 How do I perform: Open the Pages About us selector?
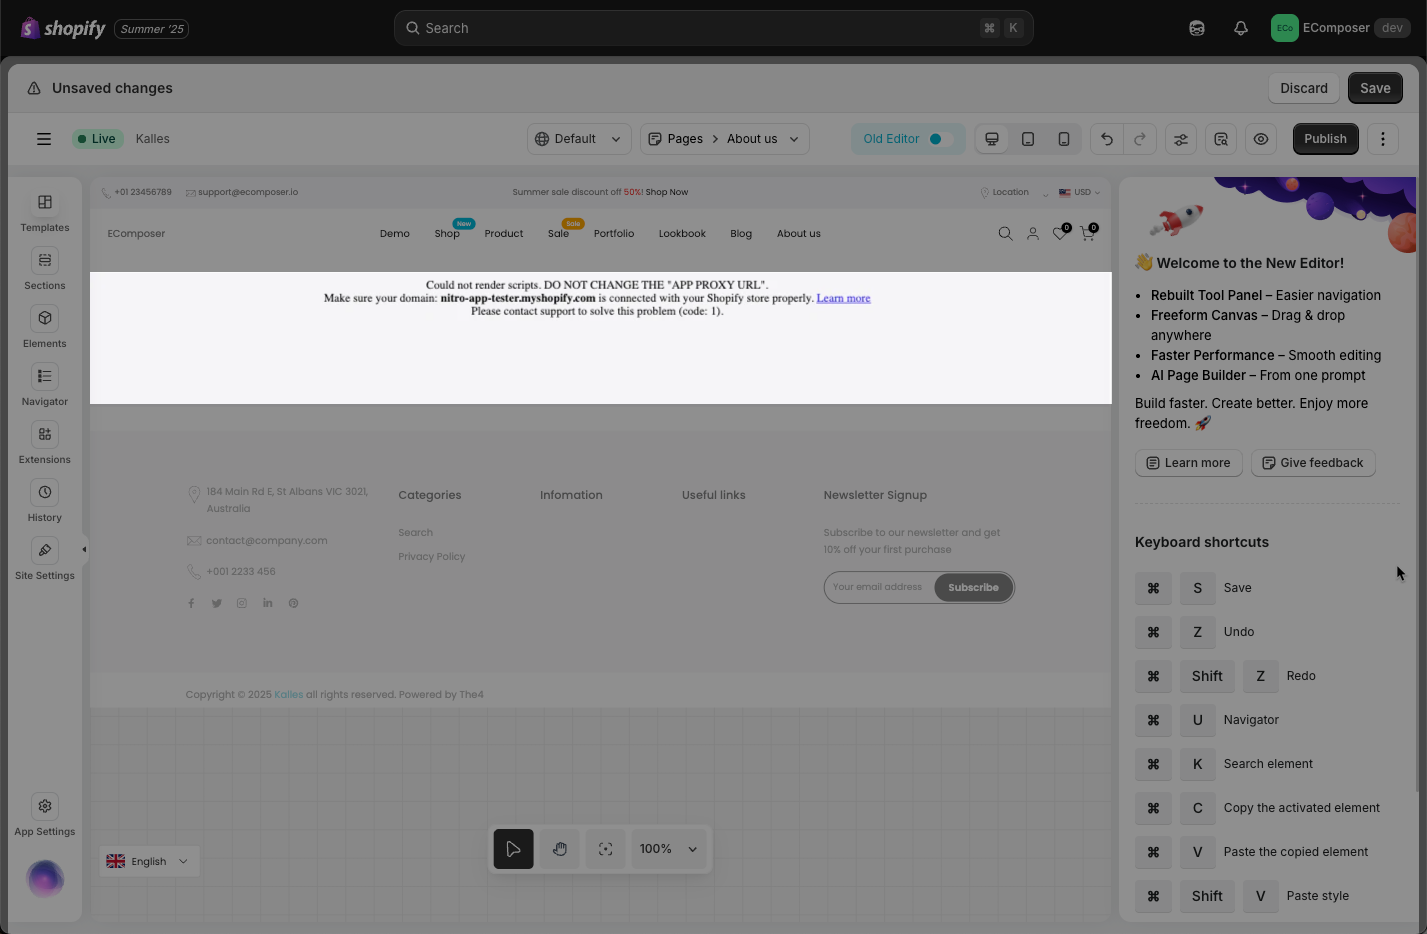coord(724,139)
